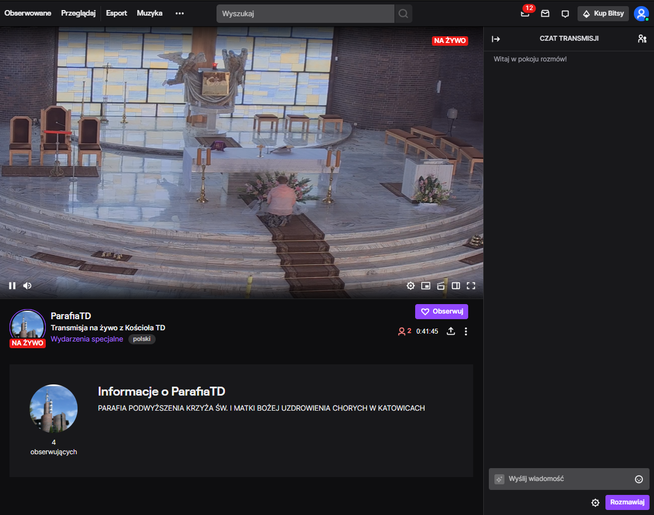The height and width of the screenshot is (515, 654).
Task: Click the Wyszukaj search field
Action: click(304, 14)
